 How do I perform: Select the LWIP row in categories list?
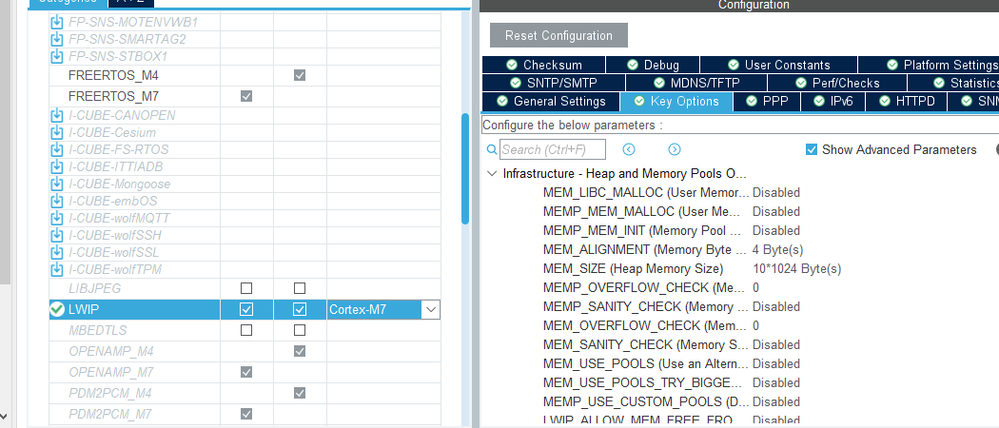point(245,310)
